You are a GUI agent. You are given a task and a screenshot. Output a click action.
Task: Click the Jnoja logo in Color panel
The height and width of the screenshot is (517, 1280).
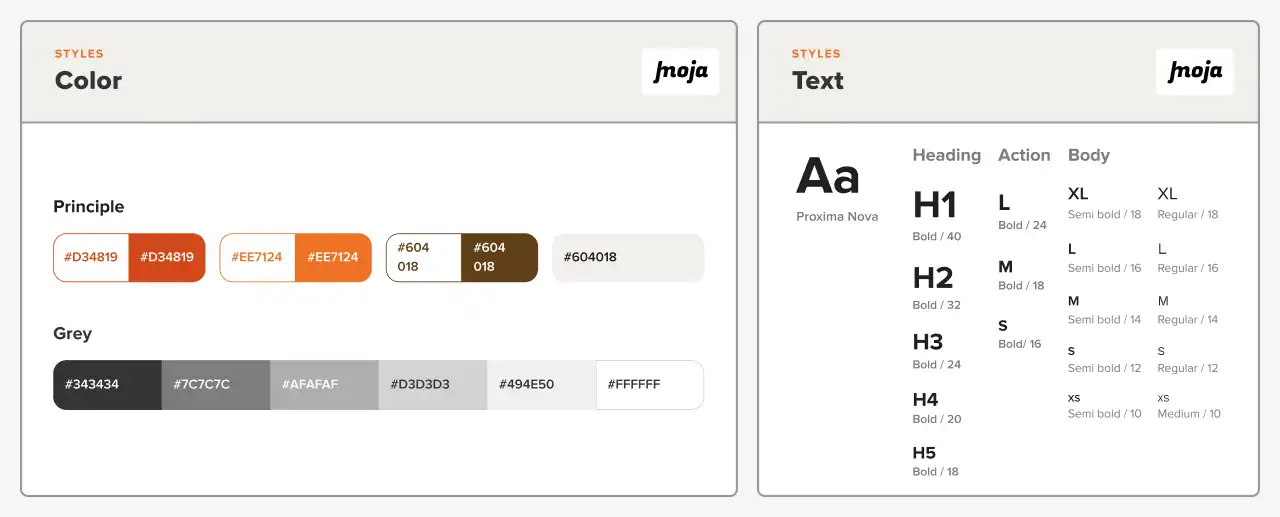pyautogui.click(x=680, y=71)
